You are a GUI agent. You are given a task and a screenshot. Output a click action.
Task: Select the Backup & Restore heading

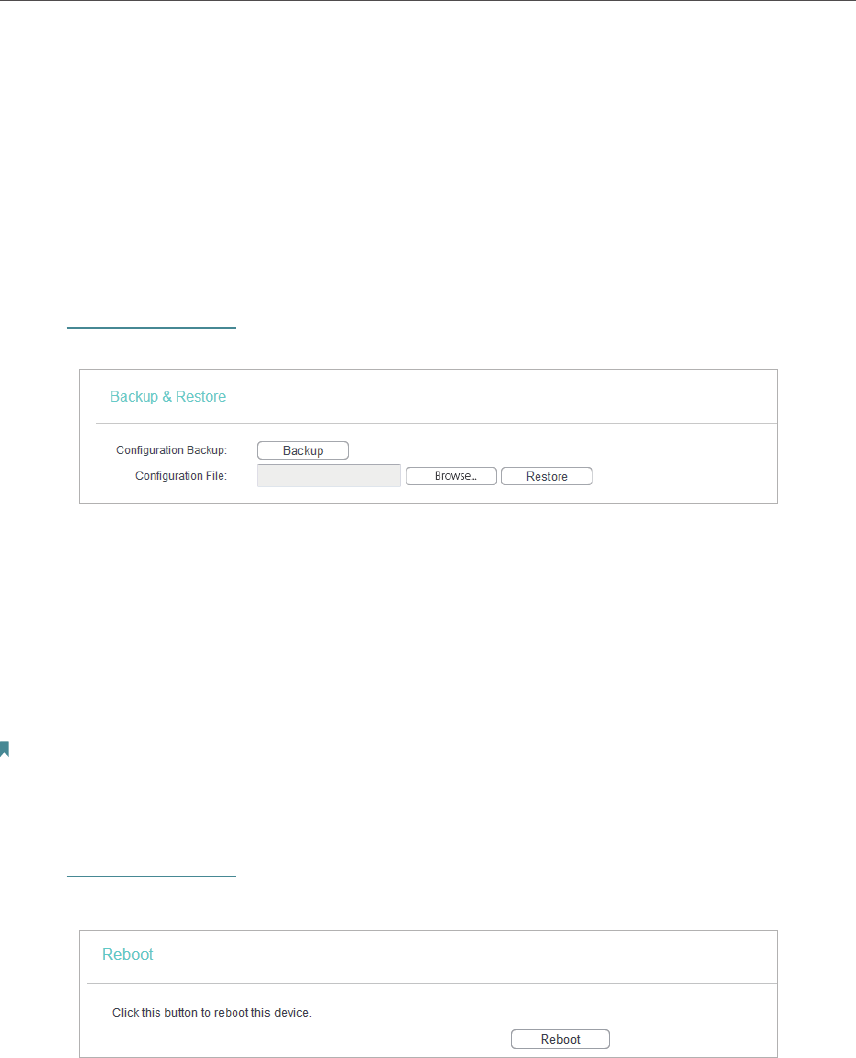click(x=168, y=397)
